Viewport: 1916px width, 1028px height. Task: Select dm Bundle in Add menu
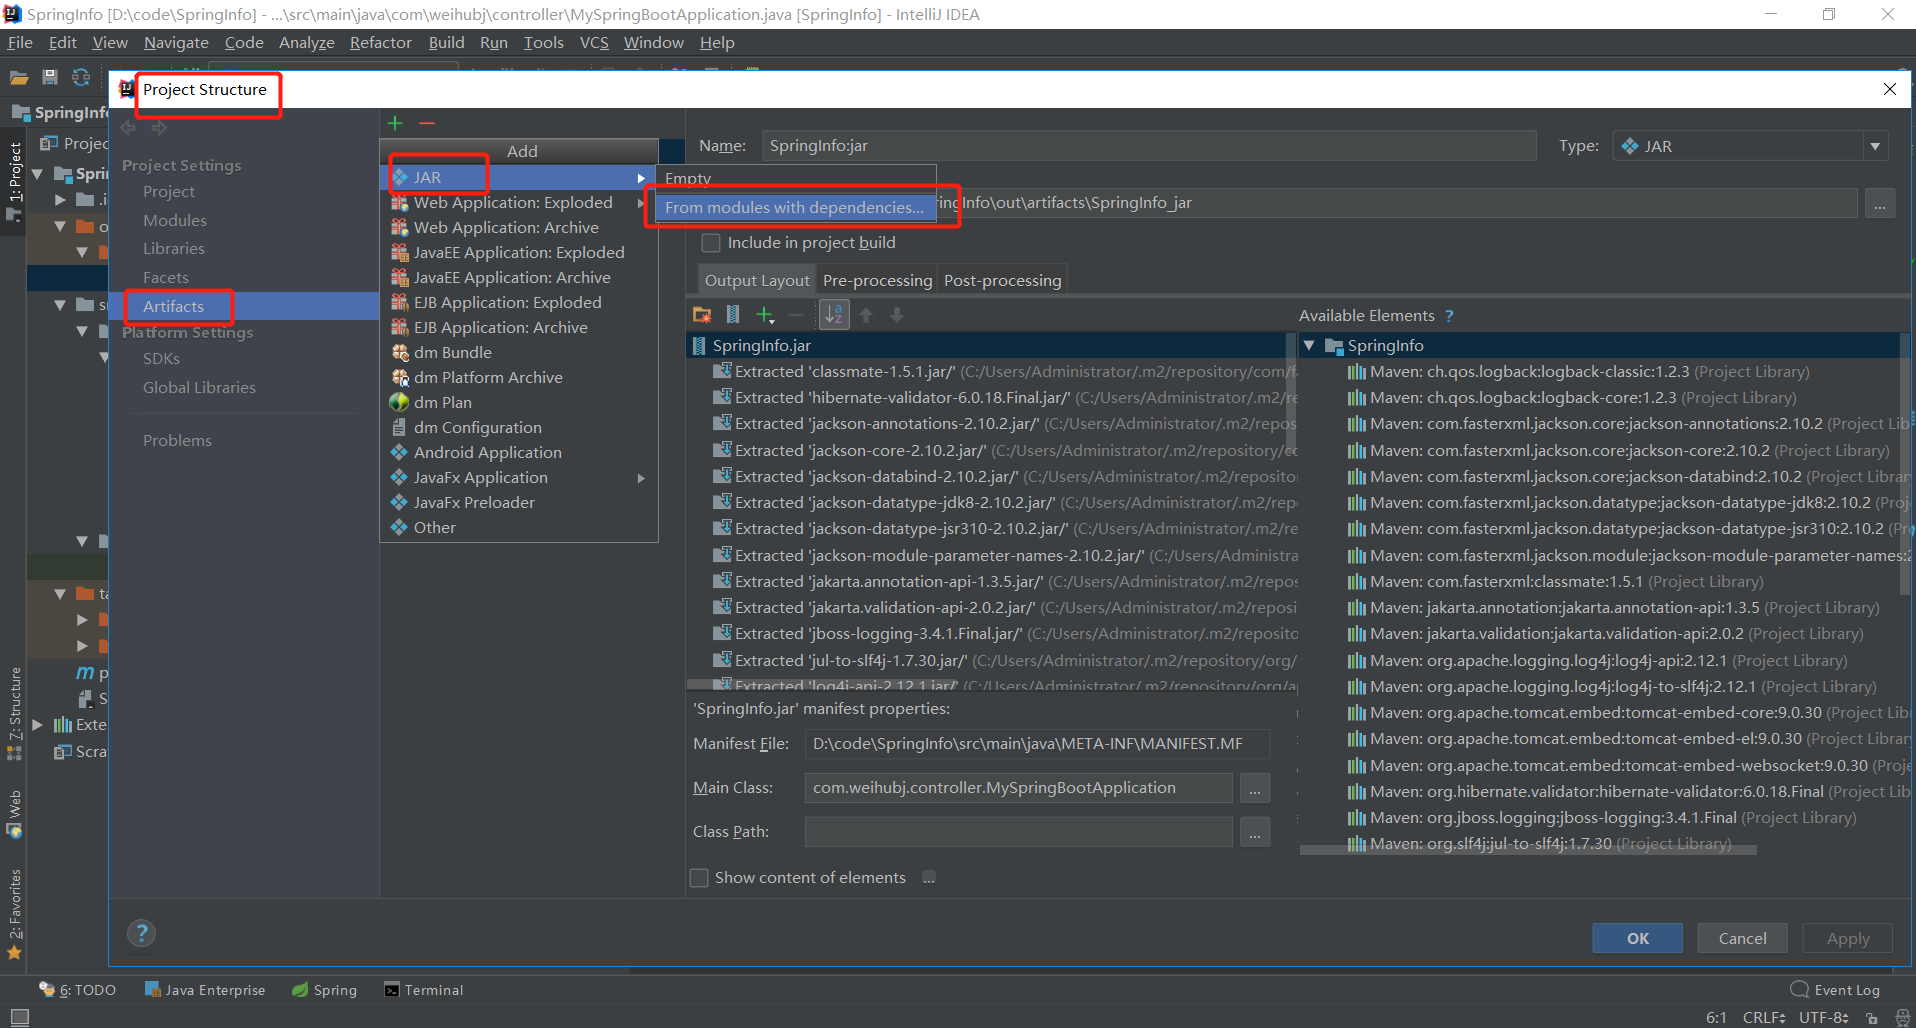tap(518, 353)
